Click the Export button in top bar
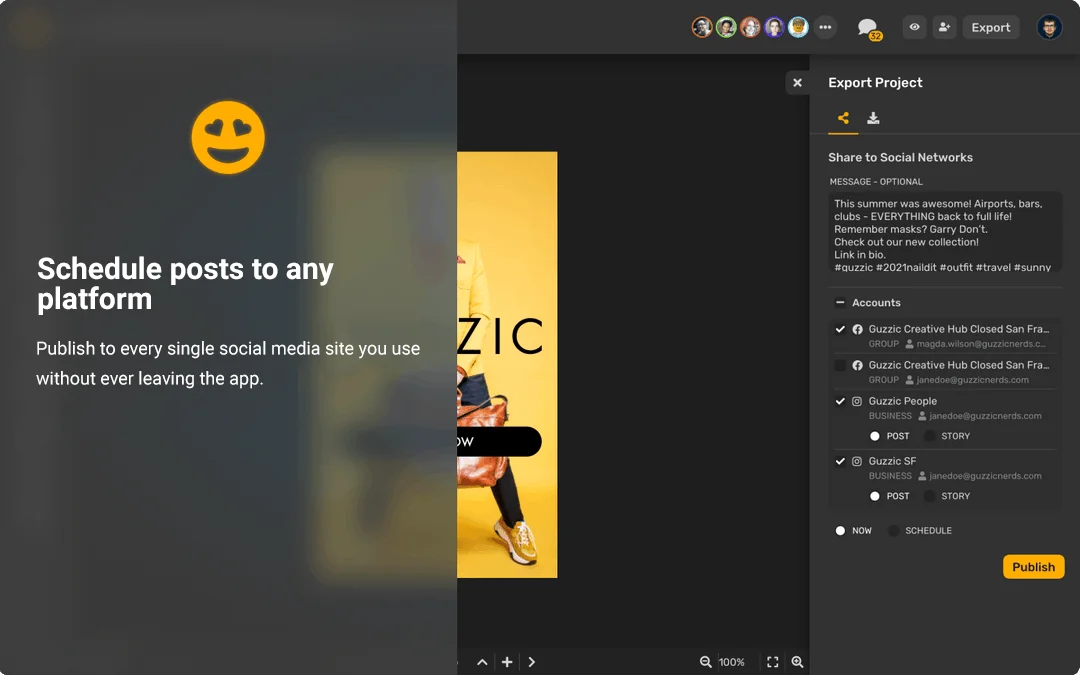The width and height of the screenshot is (1080, 675). tap(991, 27)
